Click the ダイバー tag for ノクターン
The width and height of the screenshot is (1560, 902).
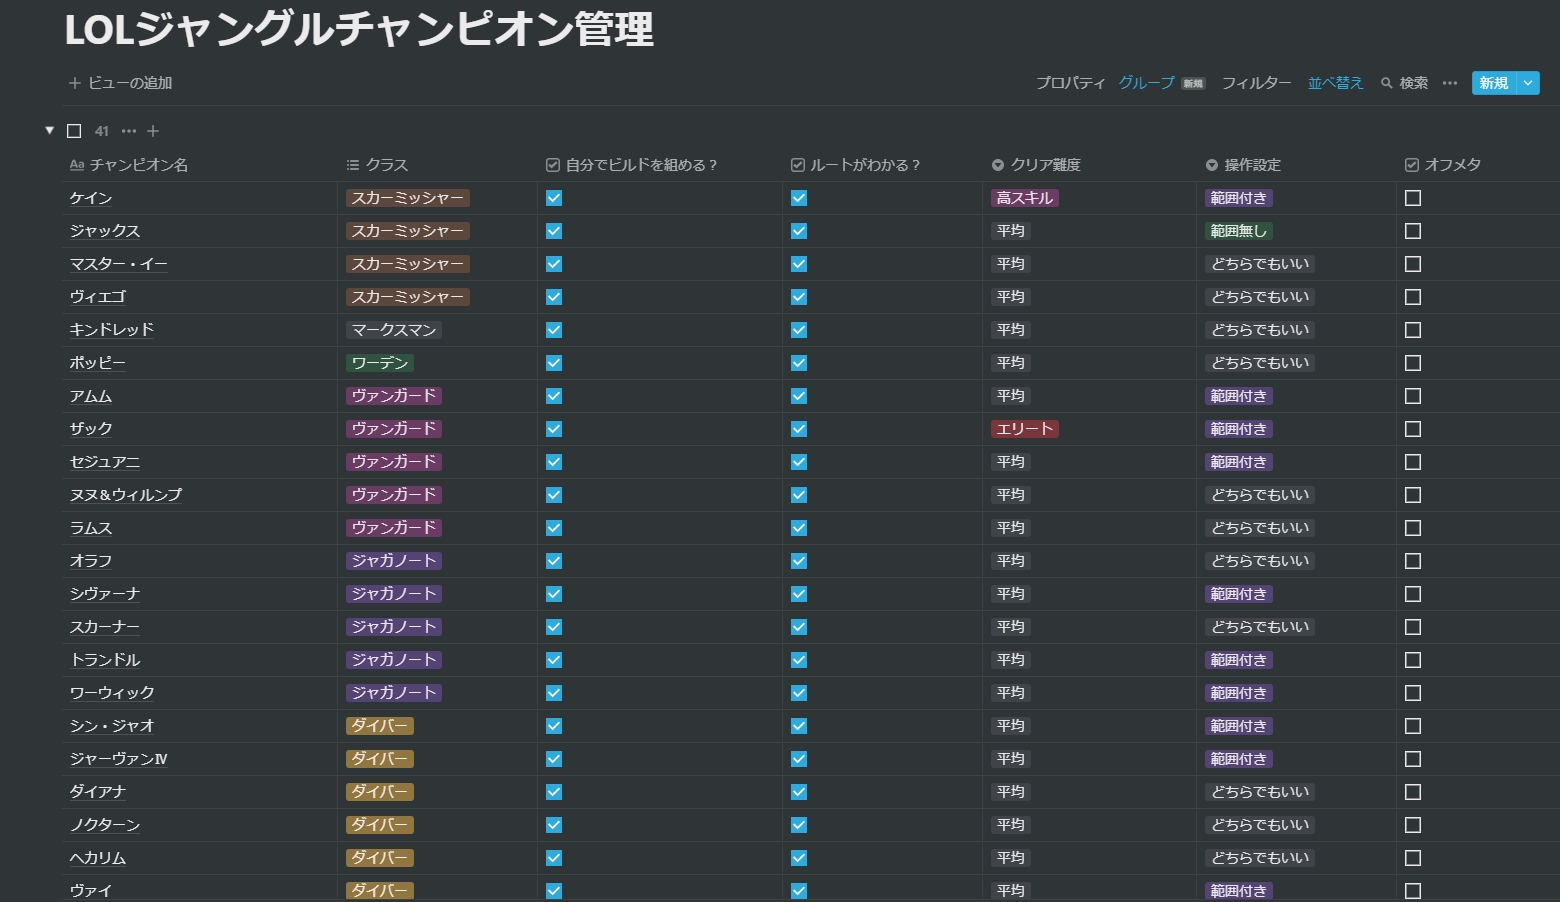click(x=379, y=825)
